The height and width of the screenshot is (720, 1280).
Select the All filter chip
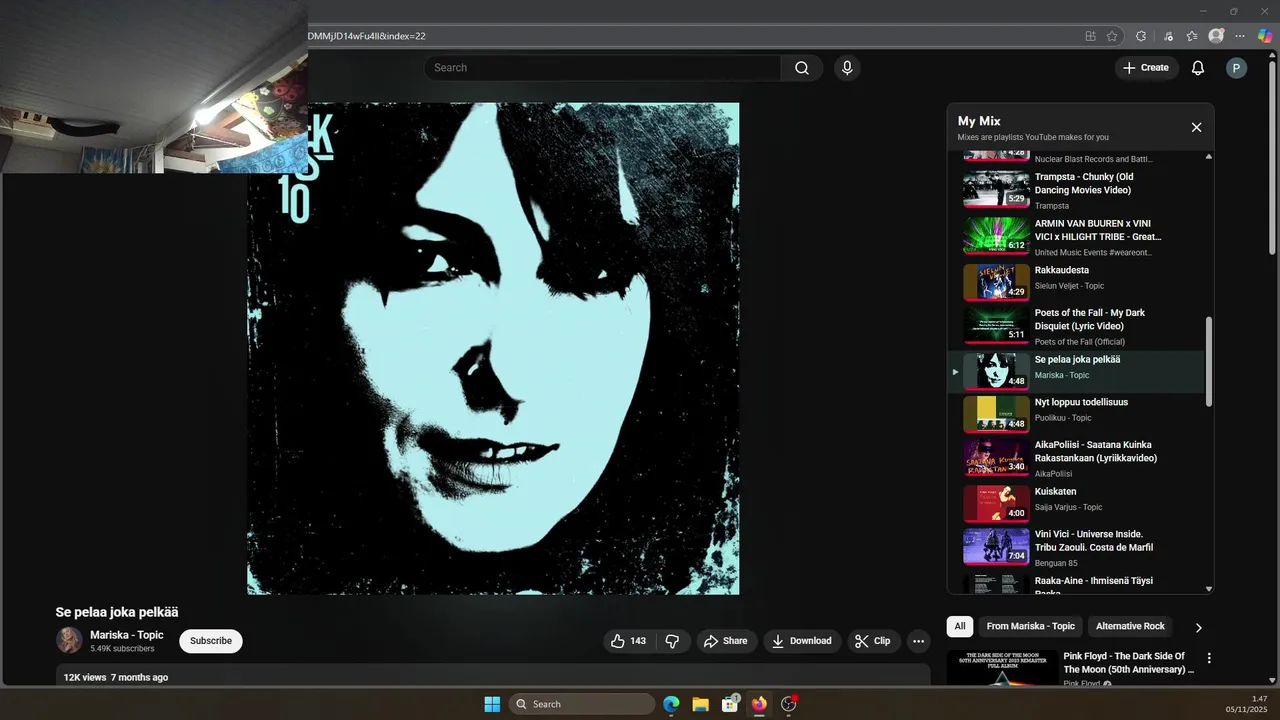click(x=960, y=626)
